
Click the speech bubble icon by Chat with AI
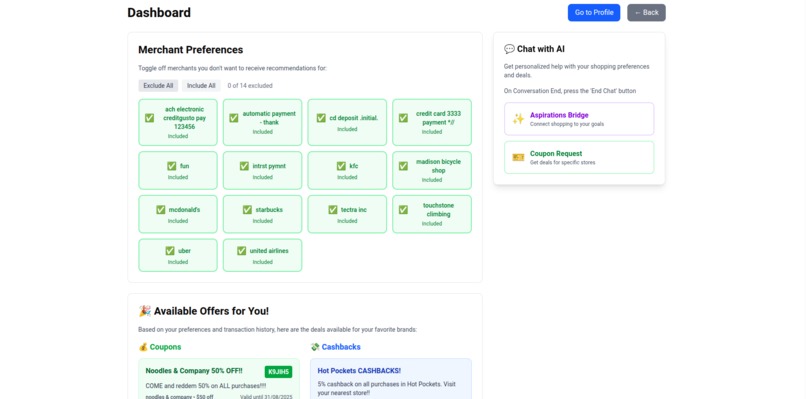(509, 49)
